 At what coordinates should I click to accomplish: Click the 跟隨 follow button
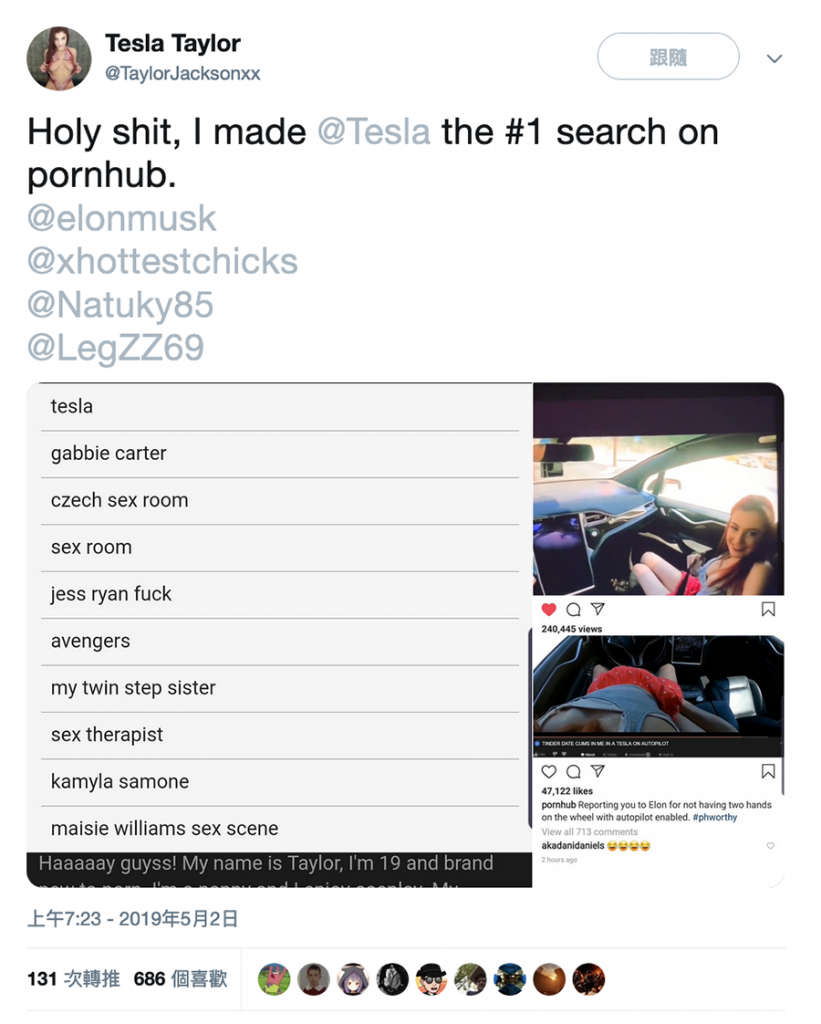(x=668, y=57)
